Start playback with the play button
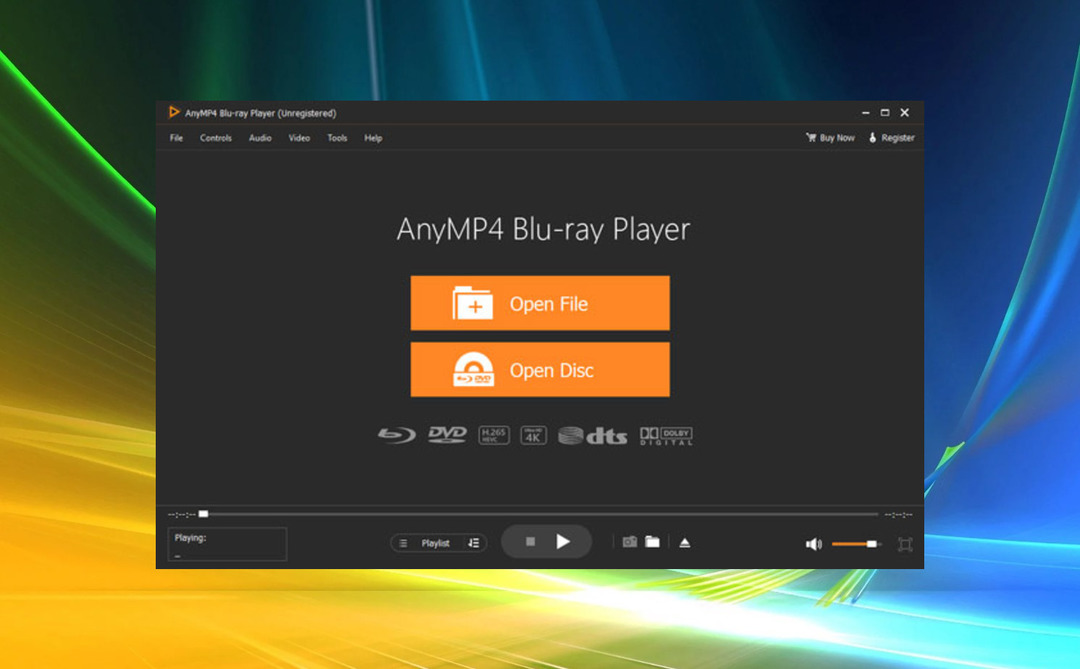 (x=563, y=542)
